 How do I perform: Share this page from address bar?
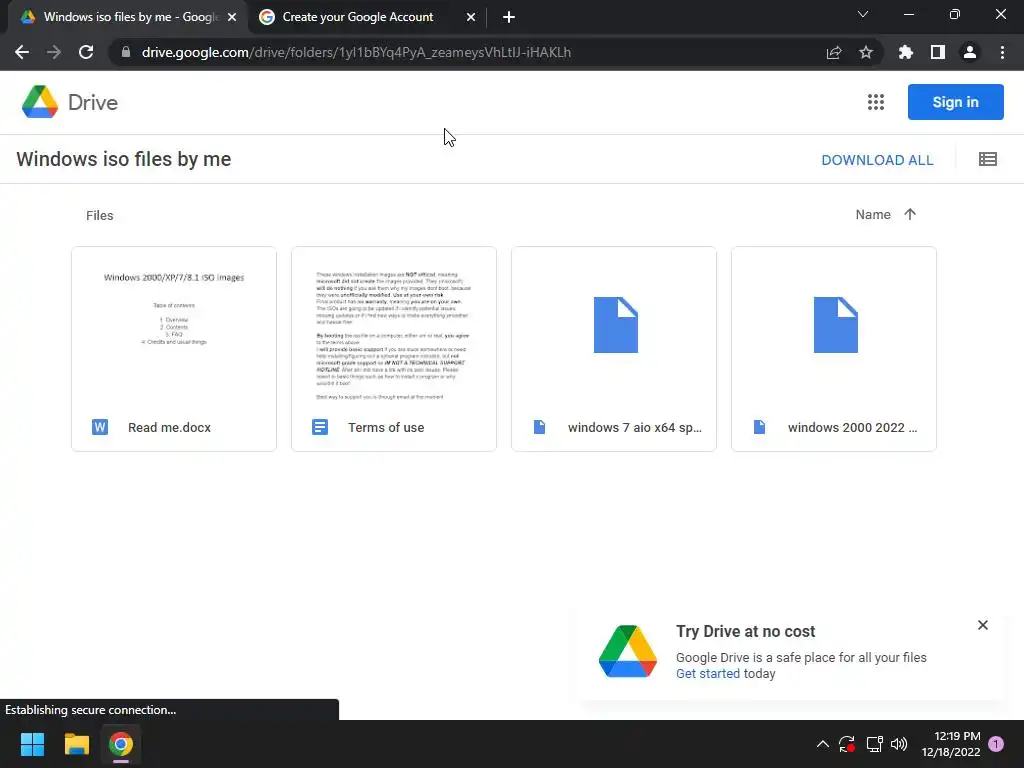(x=834, y=52)
